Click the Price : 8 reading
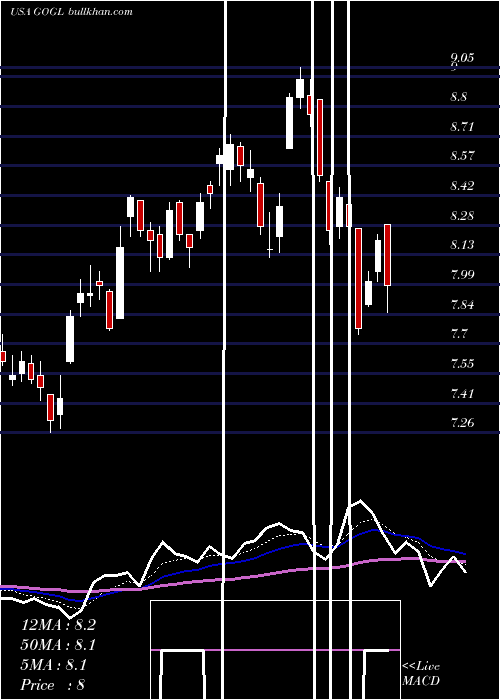The width and height of the screenshot is (500, 700). coord(53,685)
